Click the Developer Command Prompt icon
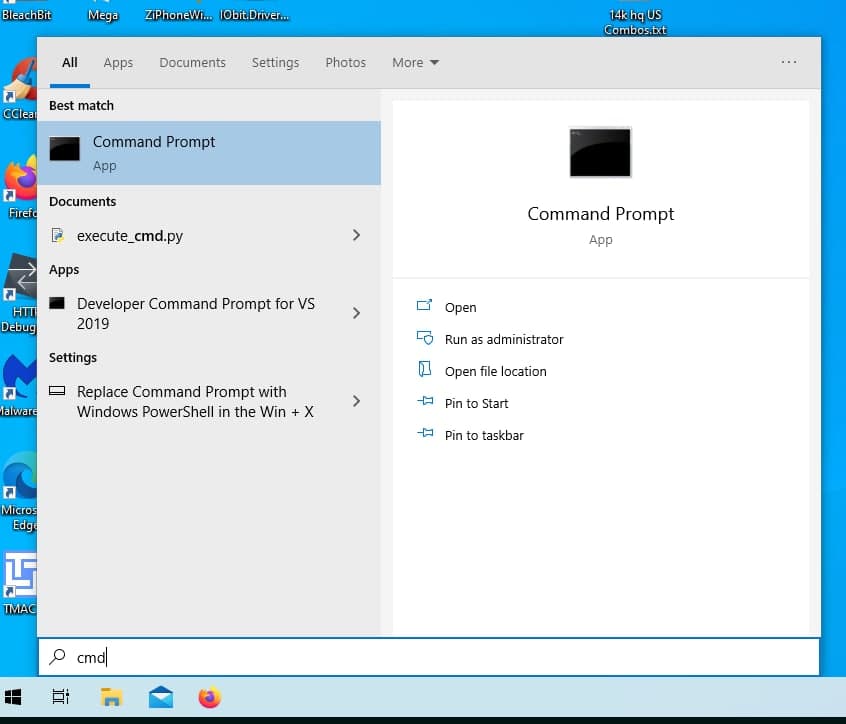This screenshot has width=846, height=724. pos(58,303)
